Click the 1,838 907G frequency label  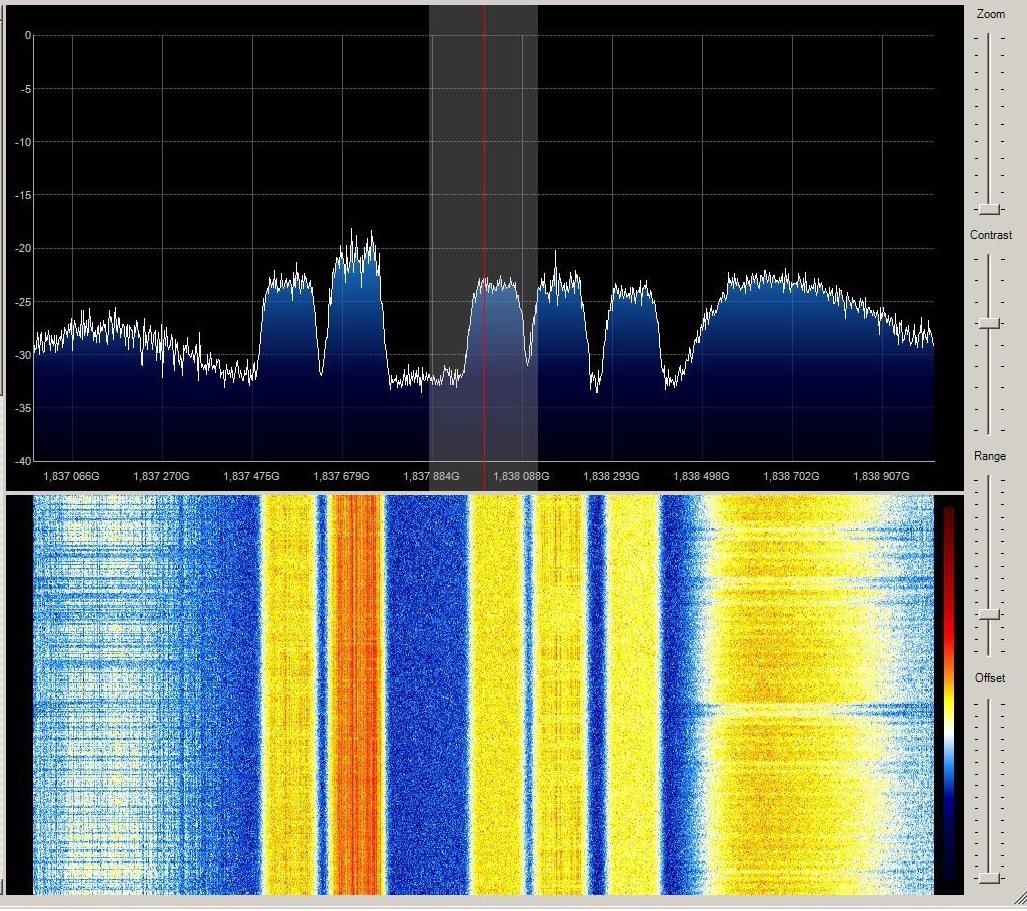click(x=881, y=477)
